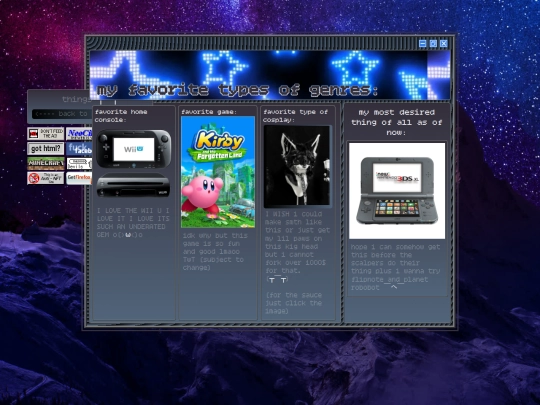Click the New Nintendo 3DS XL image
The width and height of the screenshot is (540, 405).
point(397,191)
